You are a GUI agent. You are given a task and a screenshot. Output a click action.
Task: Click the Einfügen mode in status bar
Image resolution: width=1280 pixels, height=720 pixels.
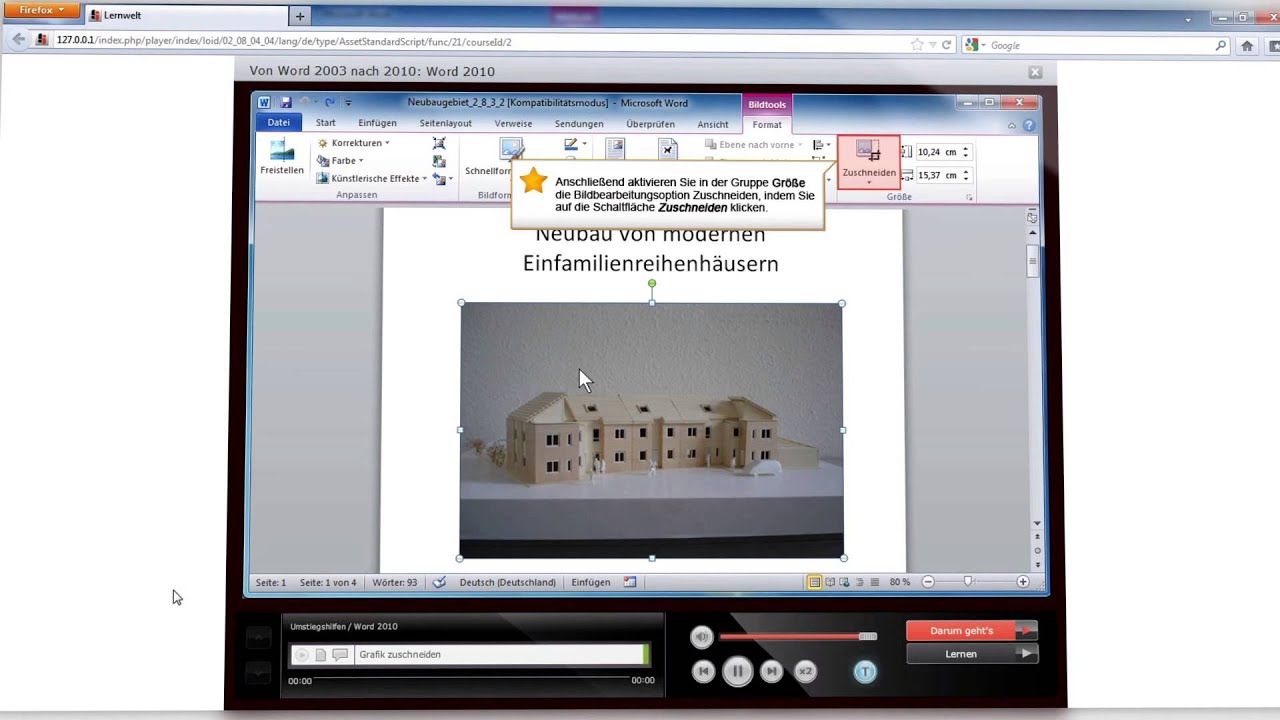coord(591,582)
